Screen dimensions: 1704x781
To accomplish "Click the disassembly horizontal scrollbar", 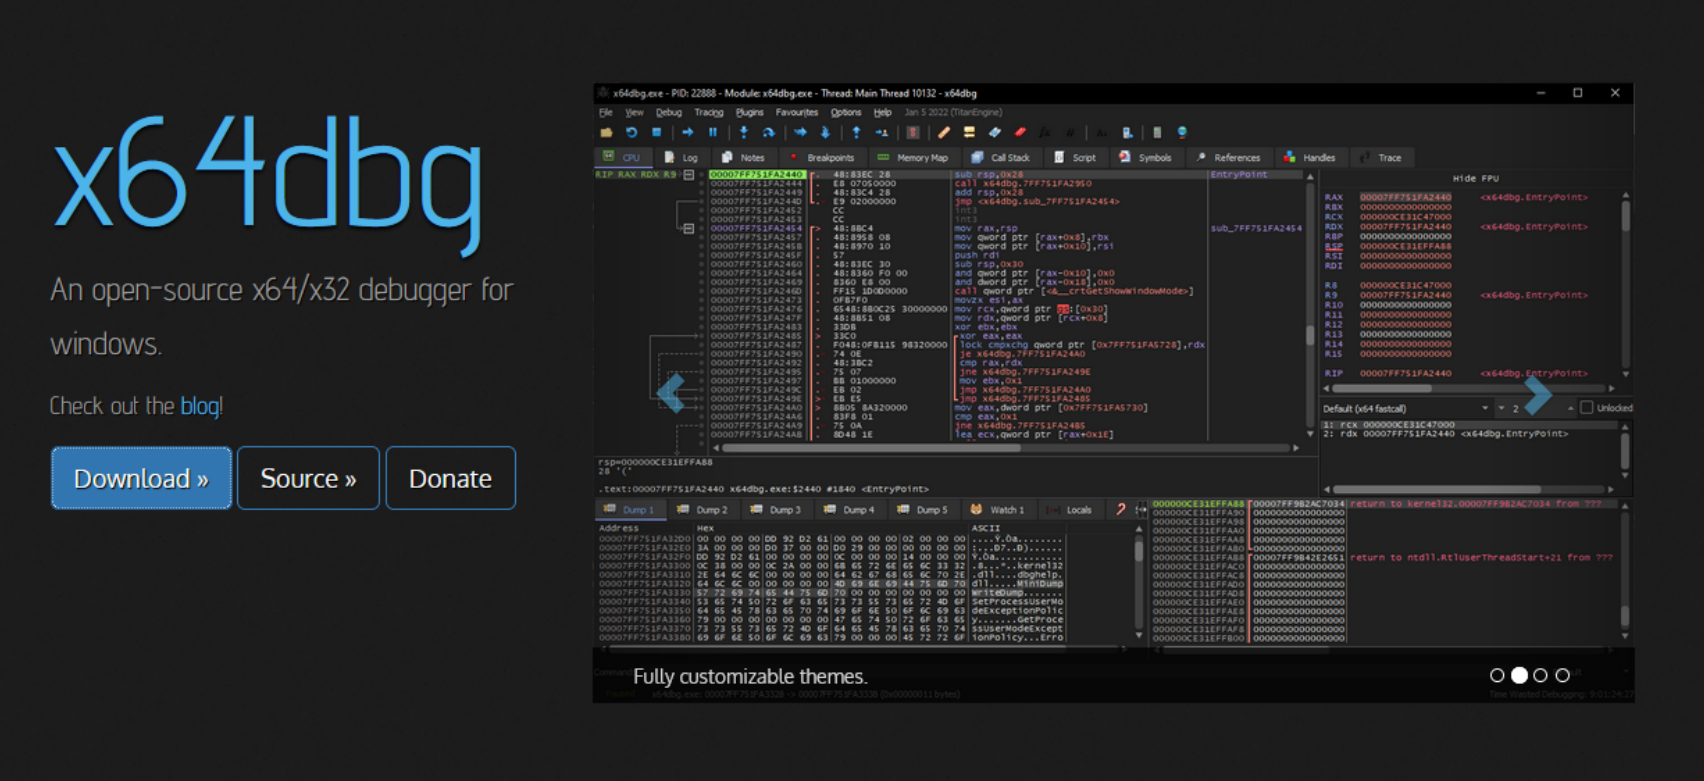I will (x=1006, y=448).
